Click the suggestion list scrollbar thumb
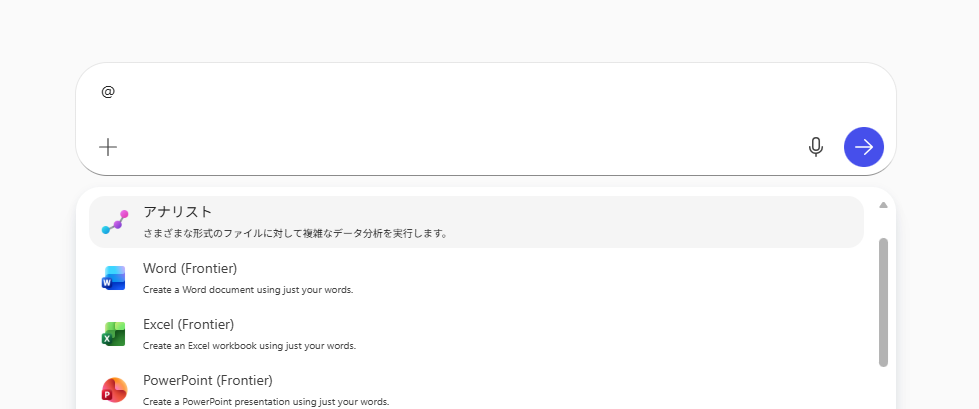The width and height of the screenshot is (979, 409). [883, 302]
